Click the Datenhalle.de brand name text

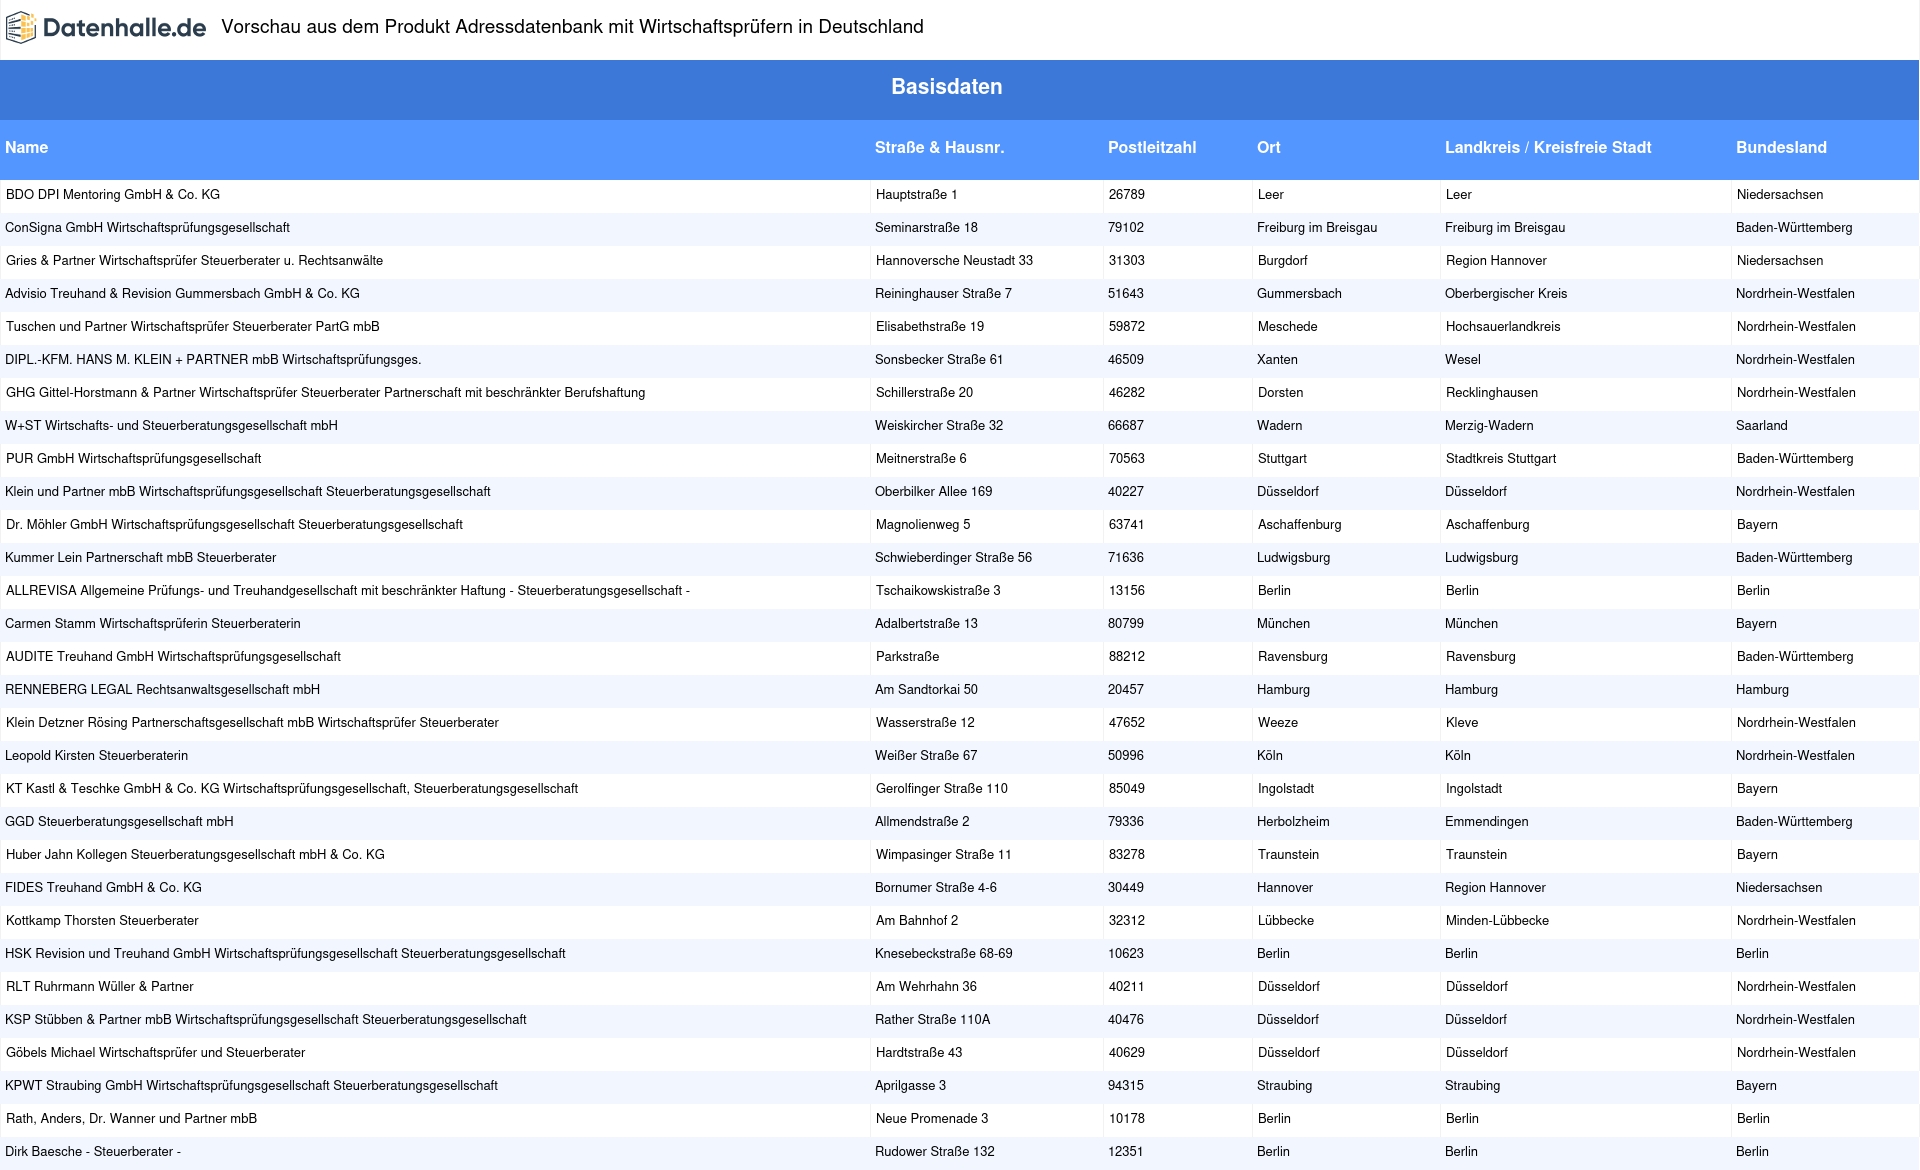pyautogui.click(x=125, y=28)
